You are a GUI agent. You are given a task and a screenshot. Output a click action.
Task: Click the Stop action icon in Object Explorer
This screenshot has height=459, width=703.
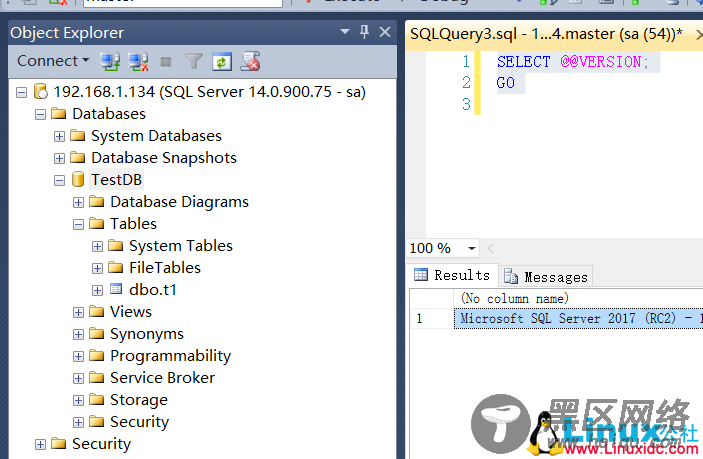pyautogui.click(x=166, y=62)
